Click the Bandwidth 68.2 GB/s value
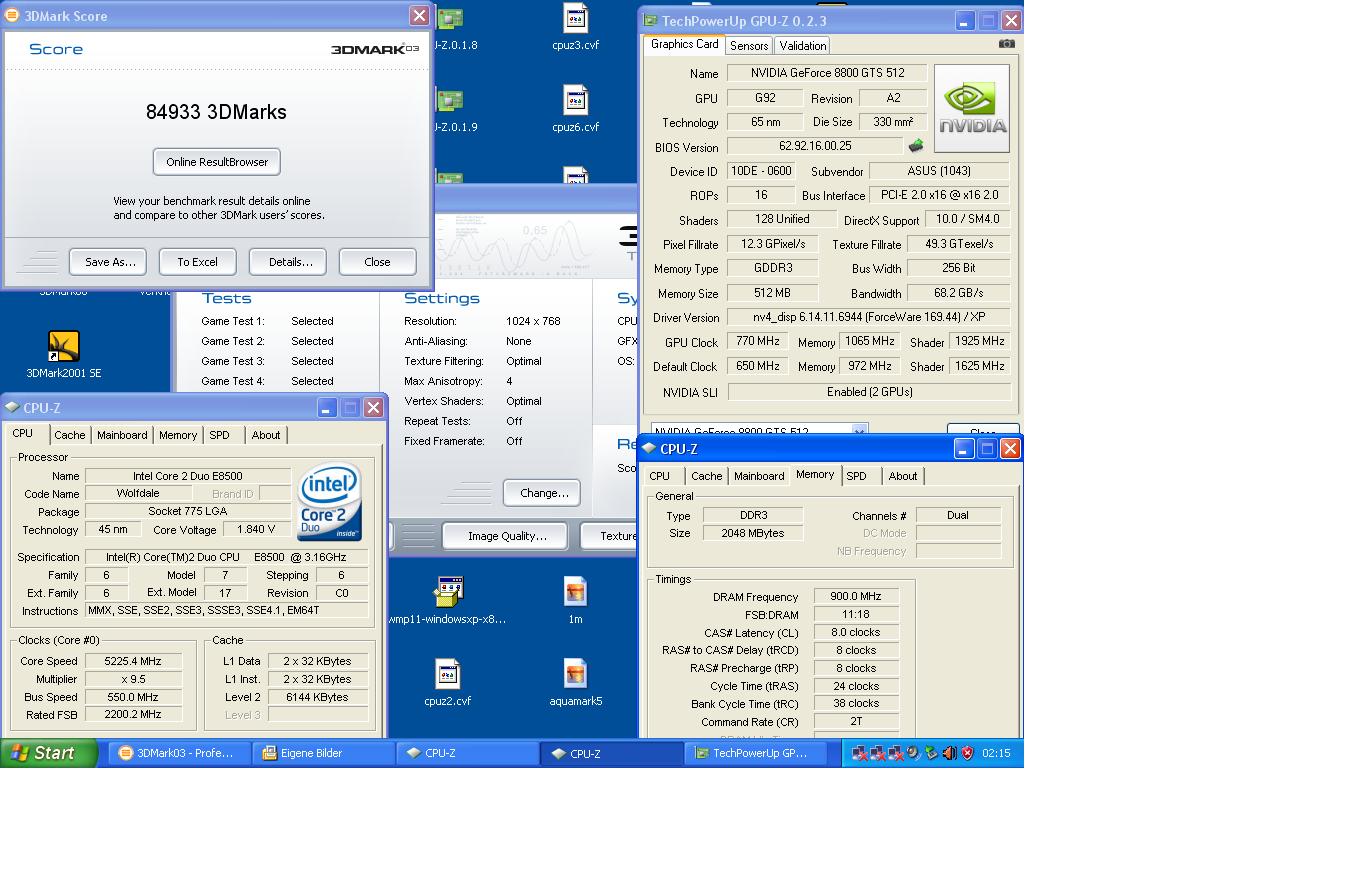This screenshot has height=877, width=1368. pyautogui.click(x=958, y=293)
